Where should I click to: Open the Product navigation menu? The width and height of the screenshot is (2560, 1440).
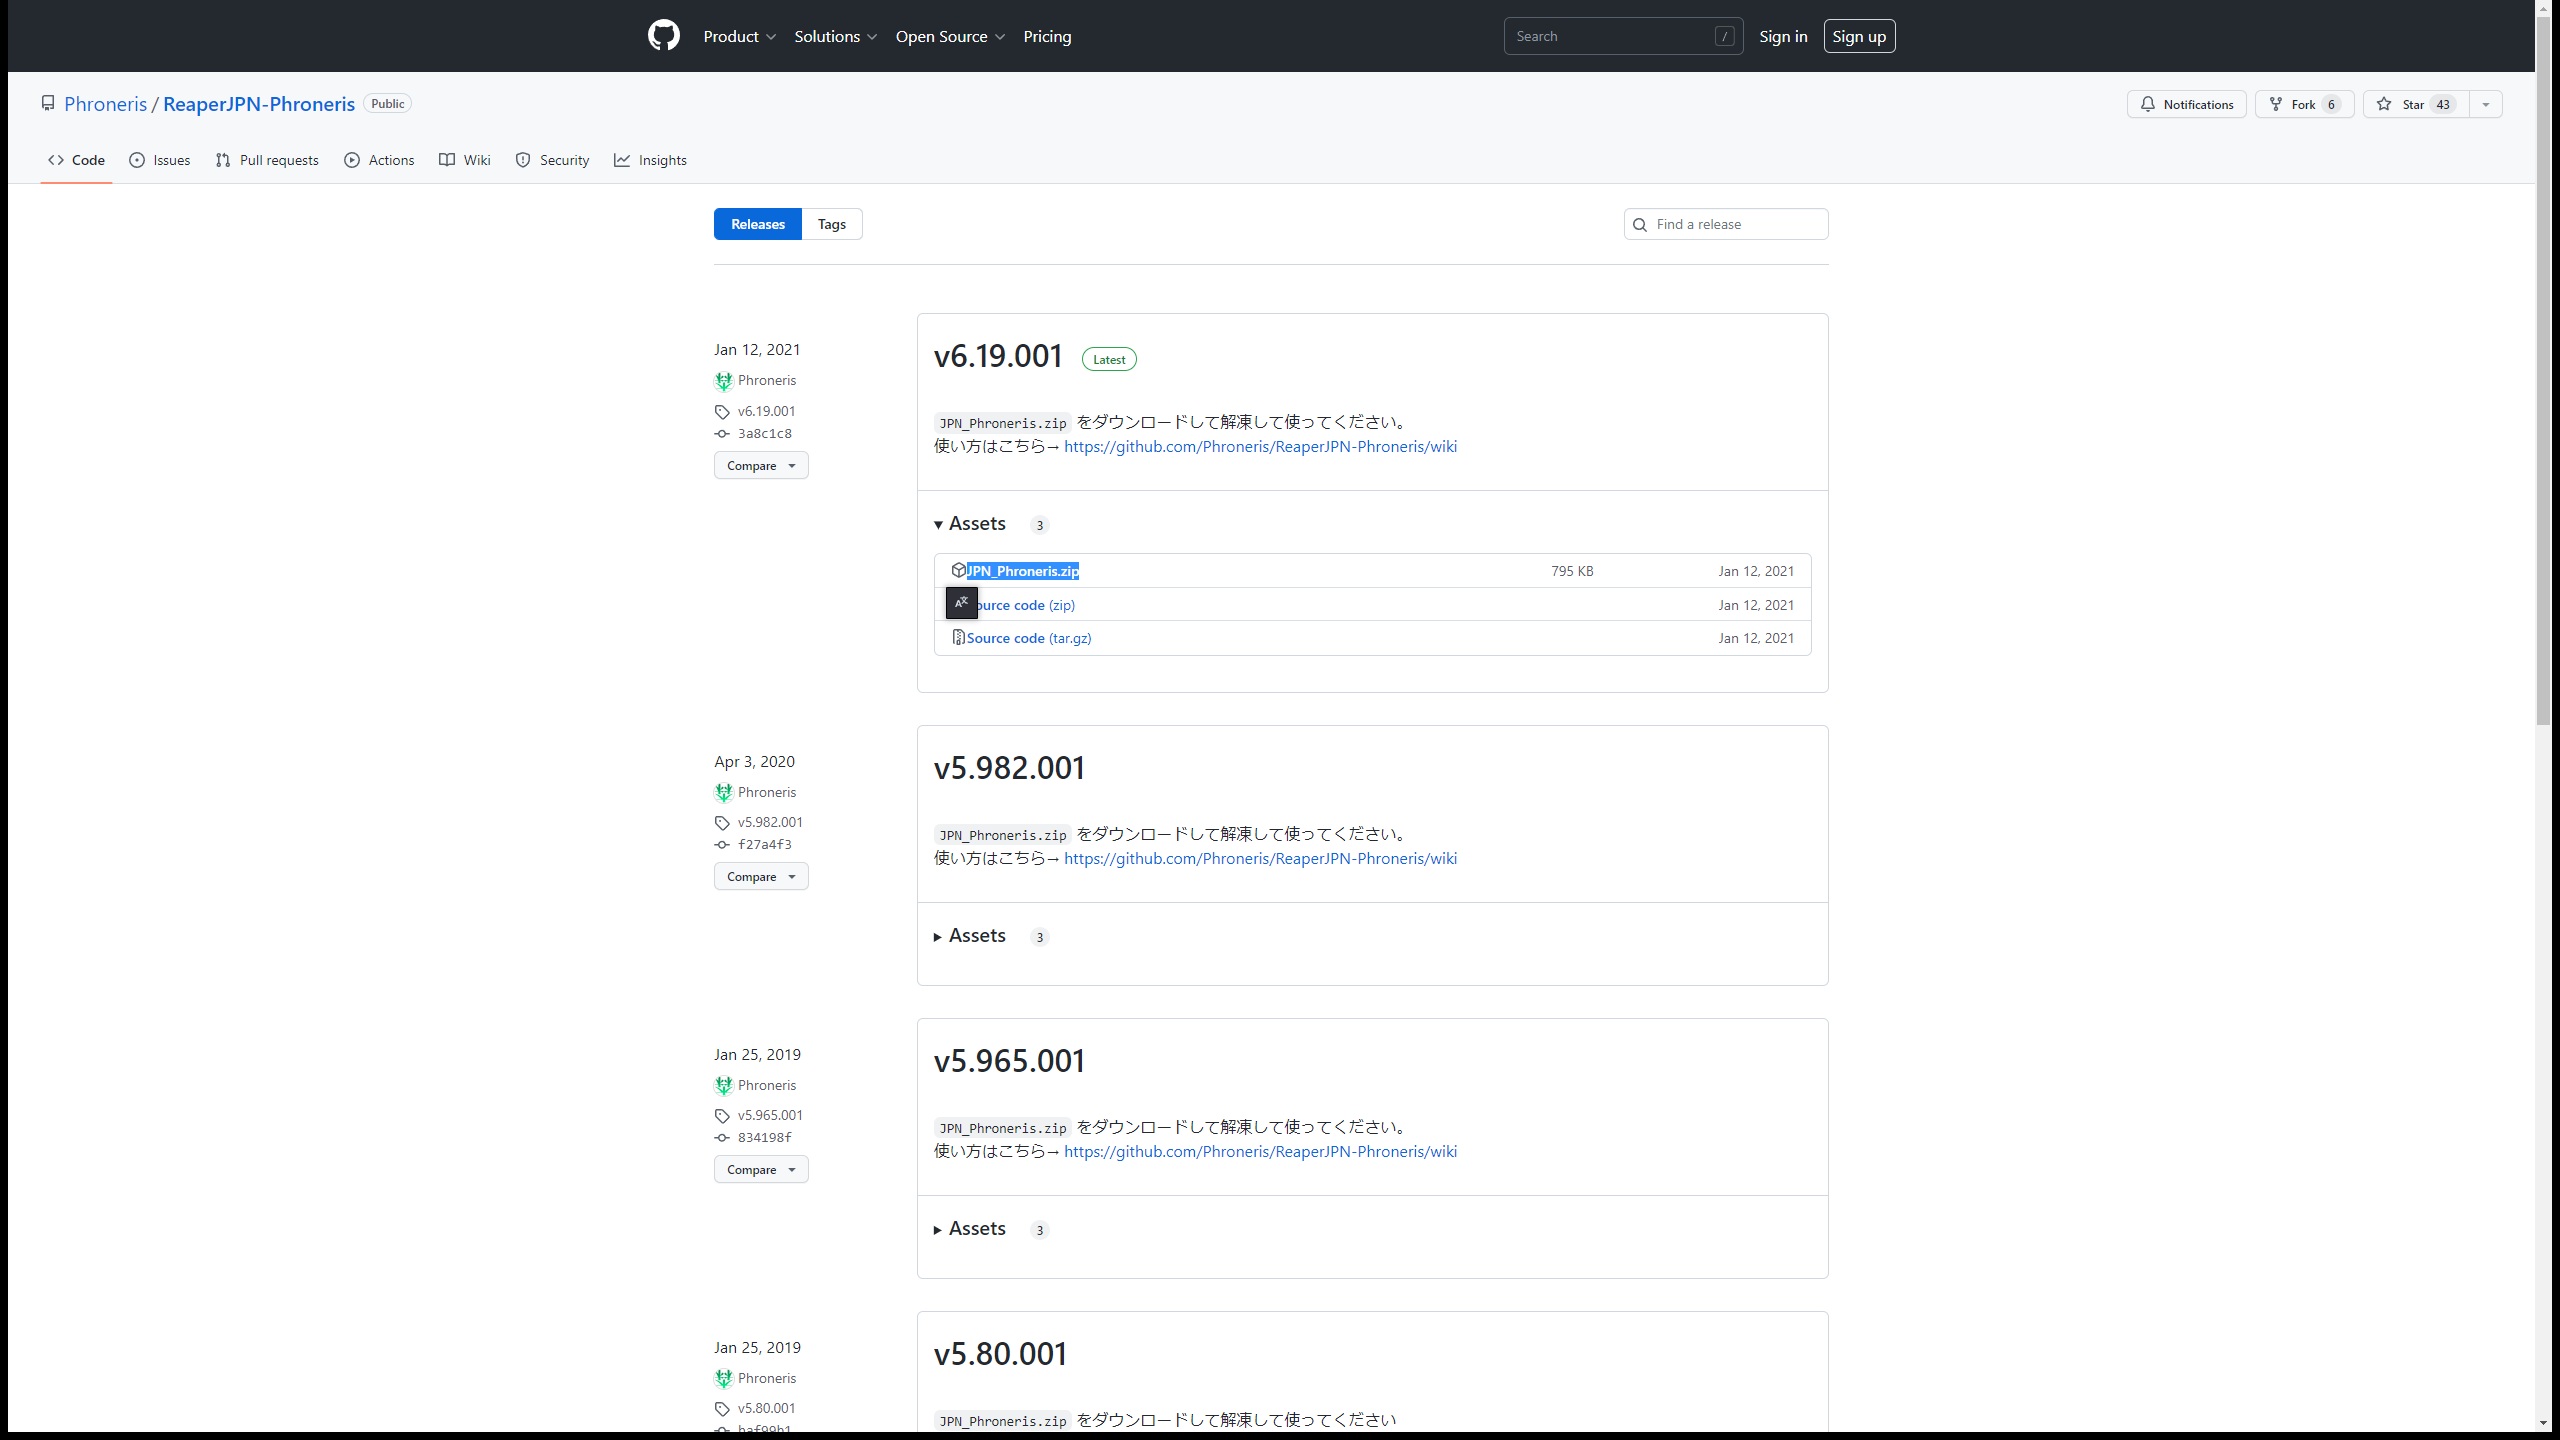[739, 36]
